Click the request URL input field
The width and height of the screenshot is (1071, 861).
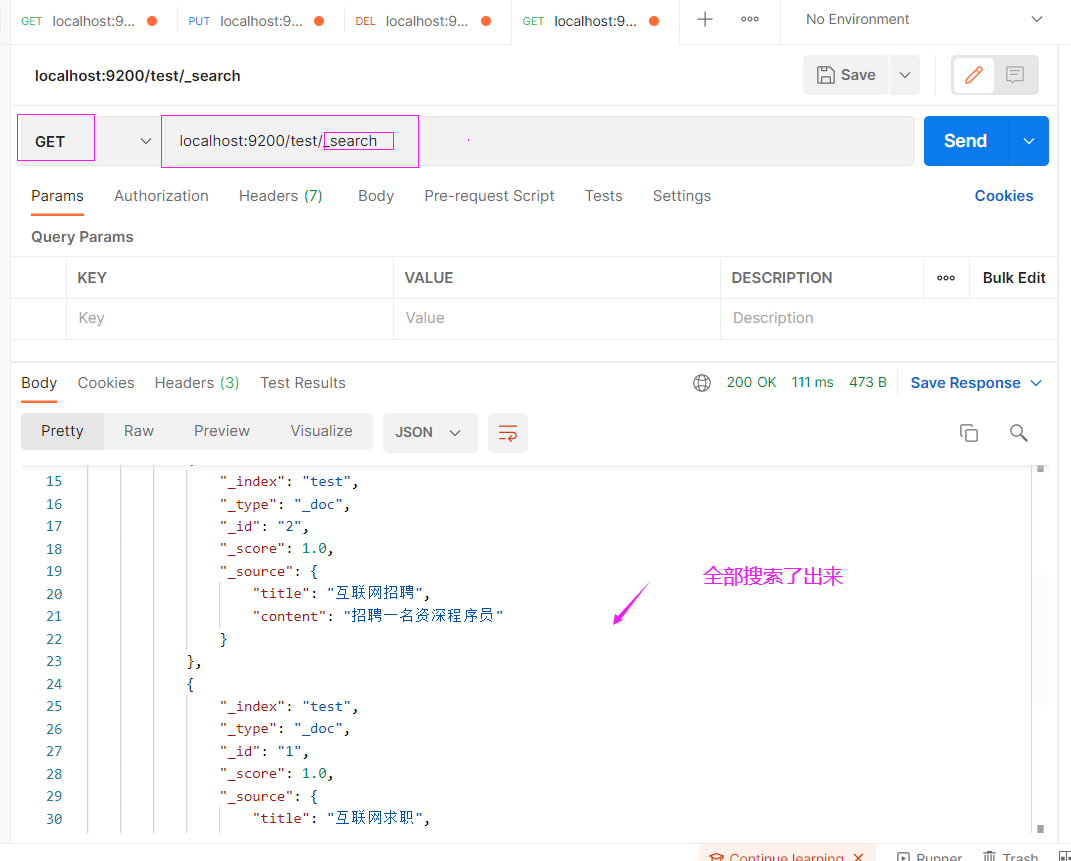coord(538,141)
